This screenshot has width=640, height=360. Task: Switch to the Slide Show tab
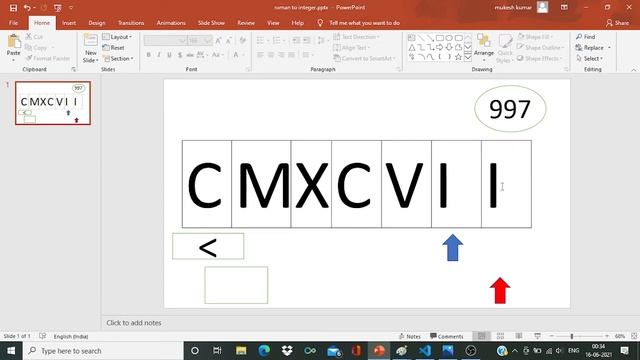click(x=211, y=23)
